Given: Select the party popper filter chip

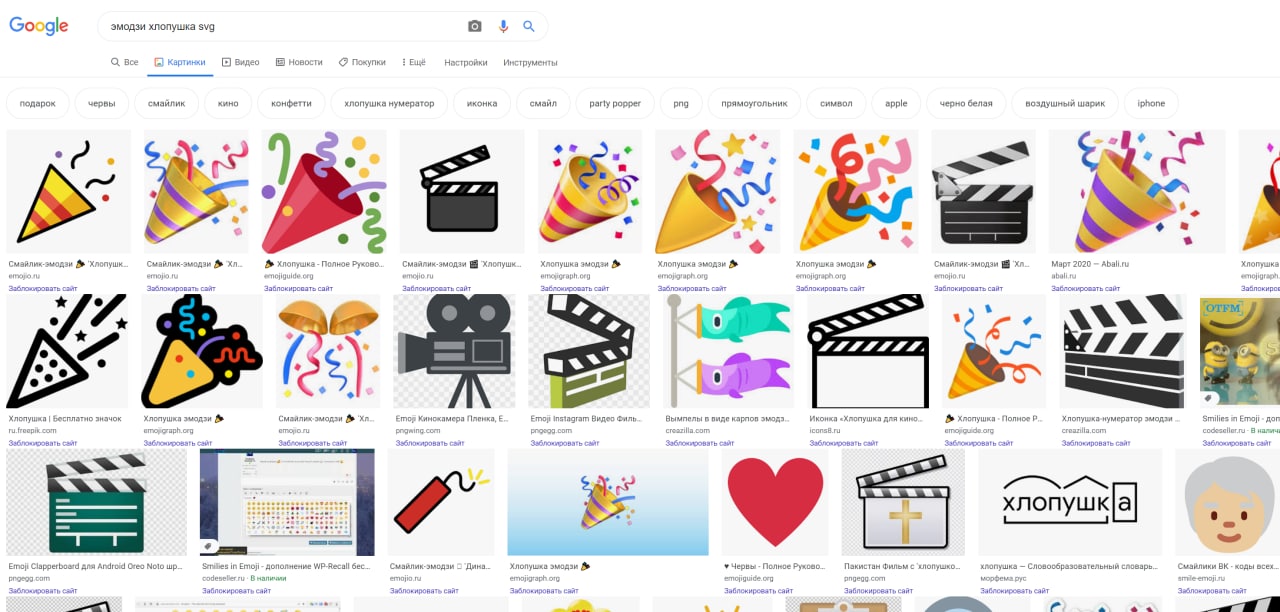Looking at the screenshot, I should (x=615, y=103).
